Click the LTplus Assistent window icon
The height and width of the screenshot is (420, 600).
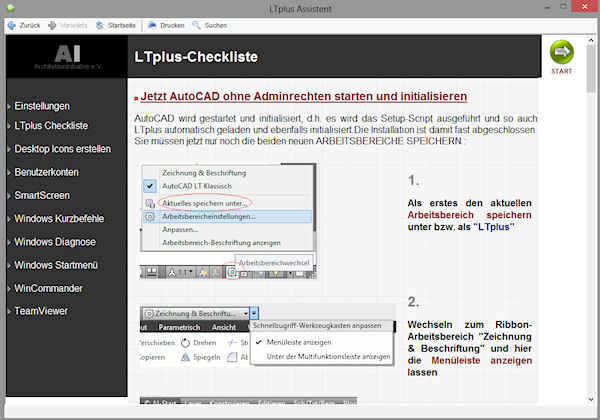(10, 8)
